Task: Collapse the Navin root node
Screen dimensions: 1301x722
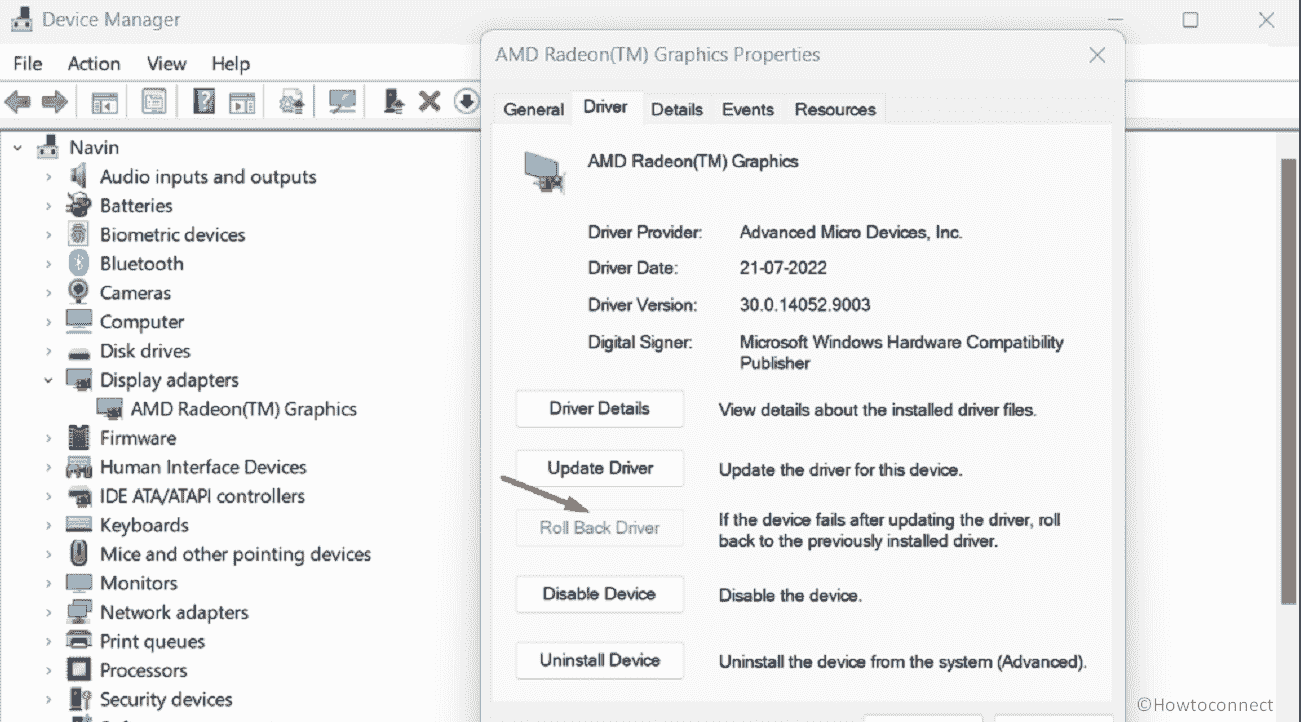Action: click(x=17, y=148)
